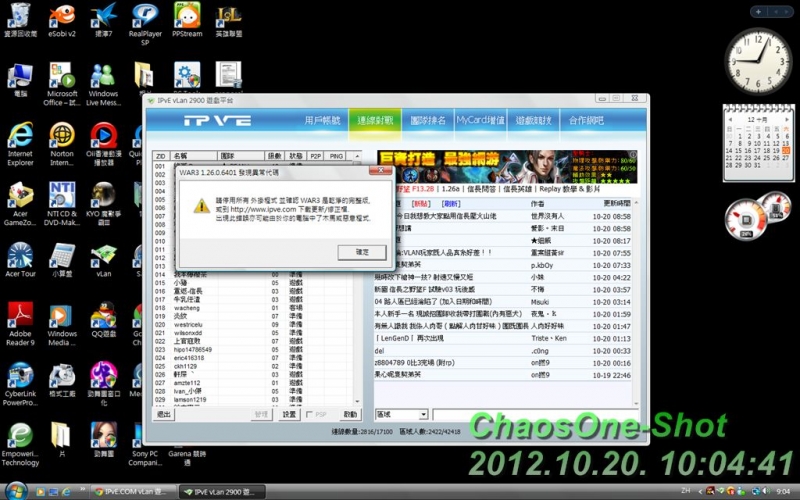Click the greyed 管理 button
The width and height of the screenshot is (800, 500).
pyautogui.click(x=261, y=414)
